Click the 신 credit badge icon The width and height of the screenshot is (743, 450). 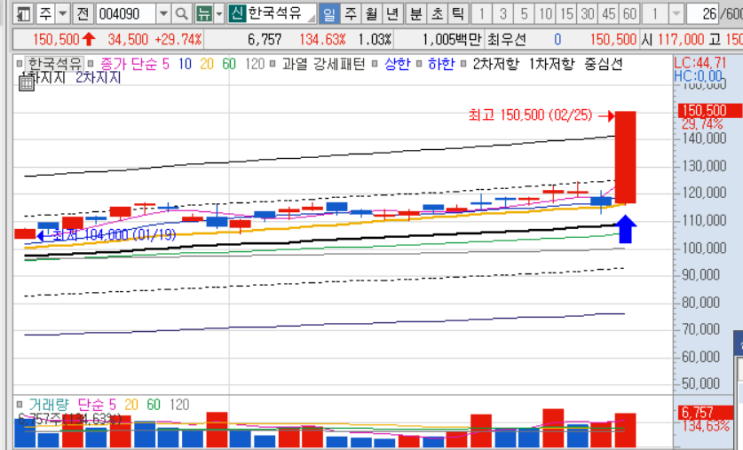236,13
